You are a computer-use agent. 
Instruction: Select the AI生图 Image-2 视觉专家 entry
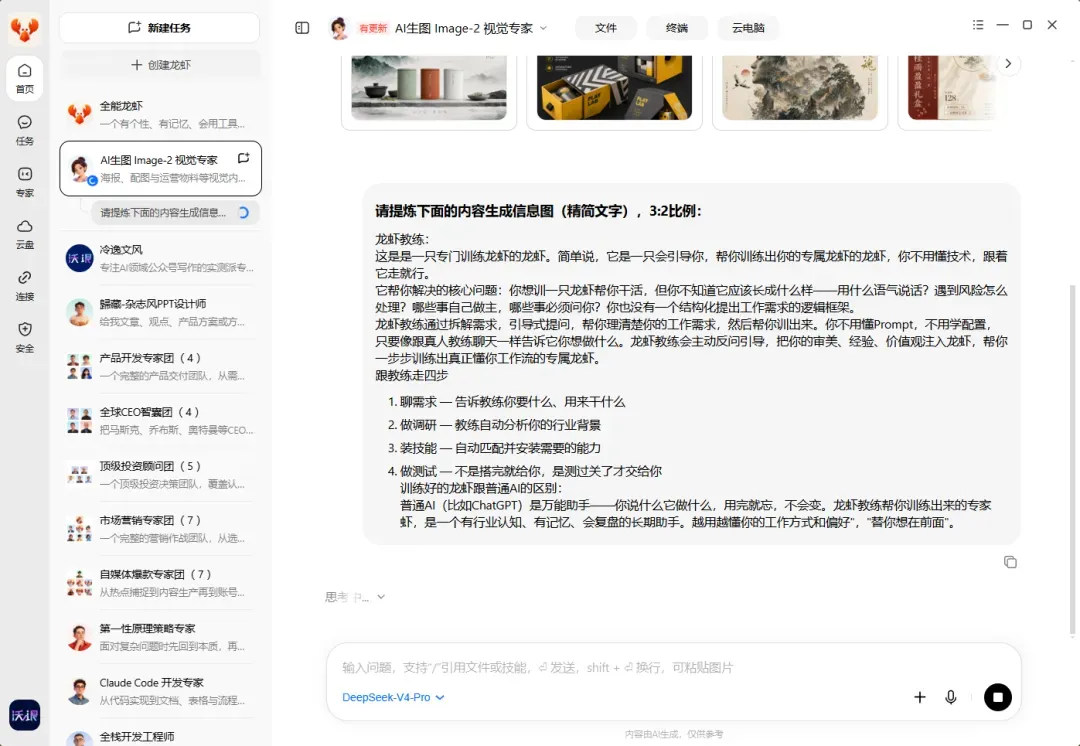tap(160, 169)
